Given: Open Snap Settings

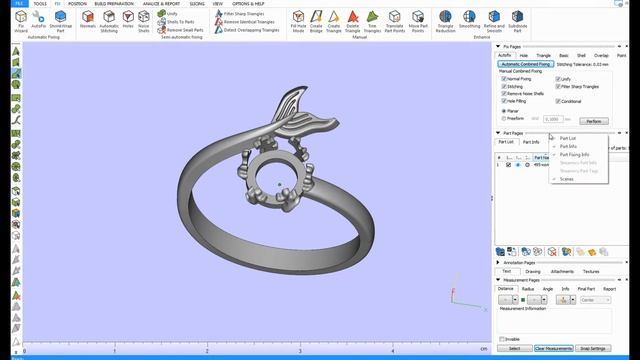Looking at the screenshot, I should pos(593,348).
